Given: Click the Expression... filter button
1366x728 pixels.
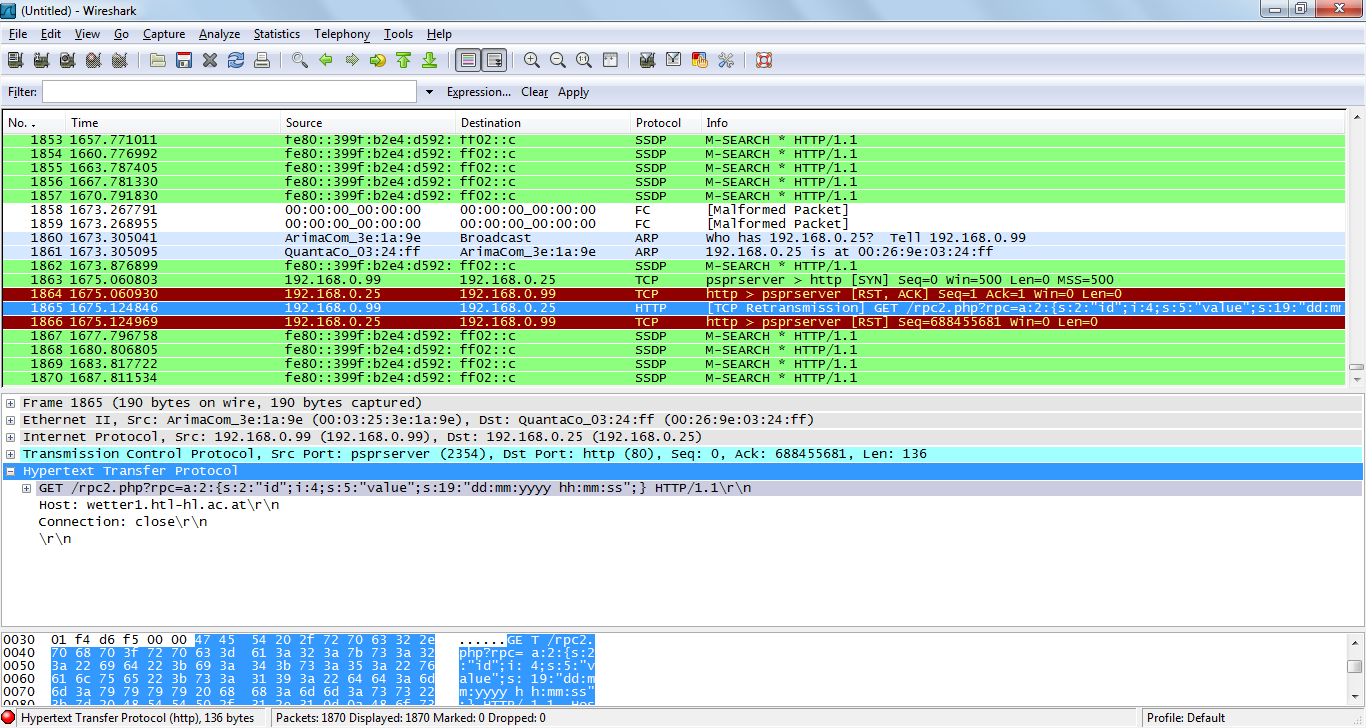Looking at the screenshot, I should (x=479, y=92).
